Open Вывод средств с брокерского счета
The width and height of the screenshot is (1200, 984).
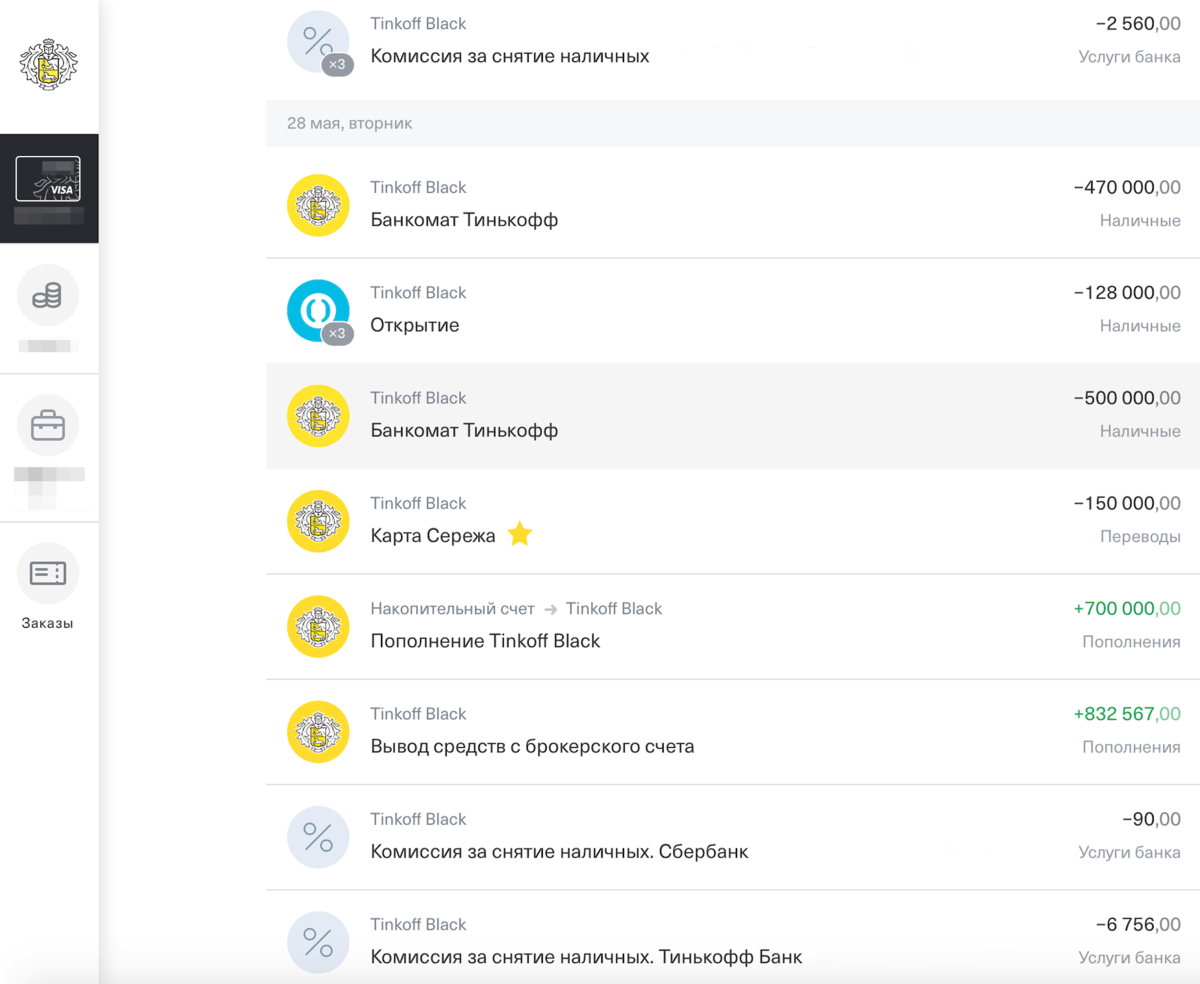[532, 747]
